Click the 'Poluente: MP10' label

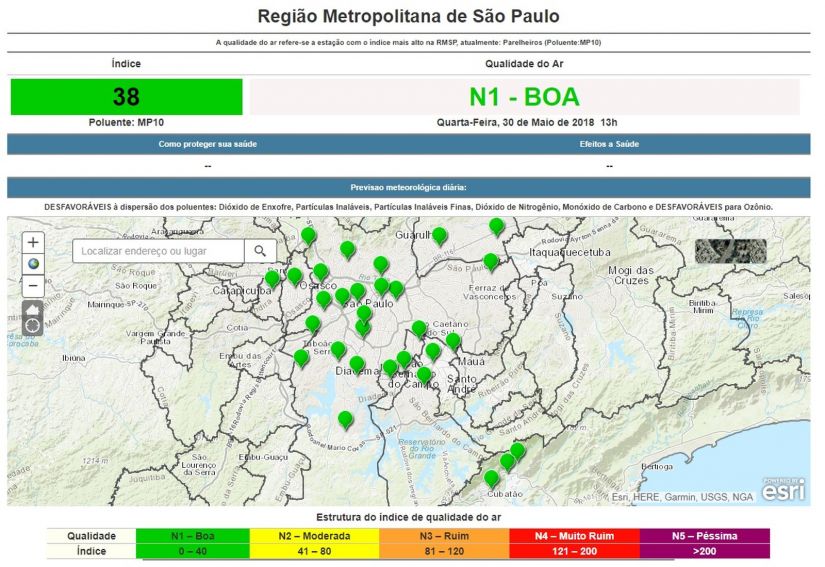pyautogui.click(x=126, y=123)
